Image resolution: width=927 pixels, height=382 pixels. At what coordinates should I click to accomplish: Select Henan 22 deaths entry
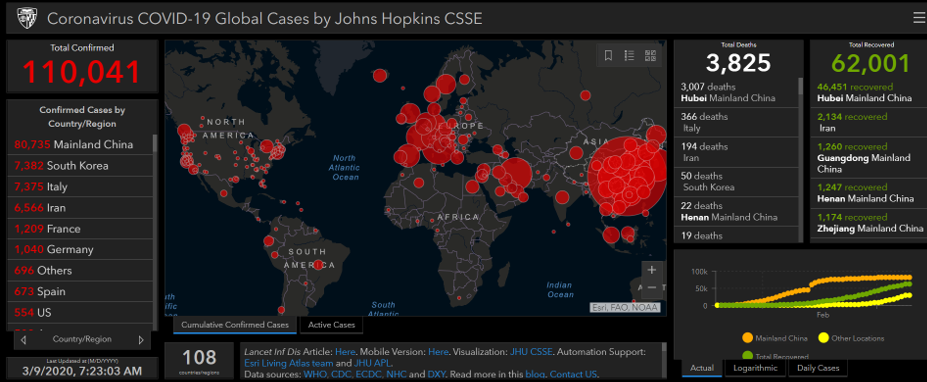[x=736, y=211]
